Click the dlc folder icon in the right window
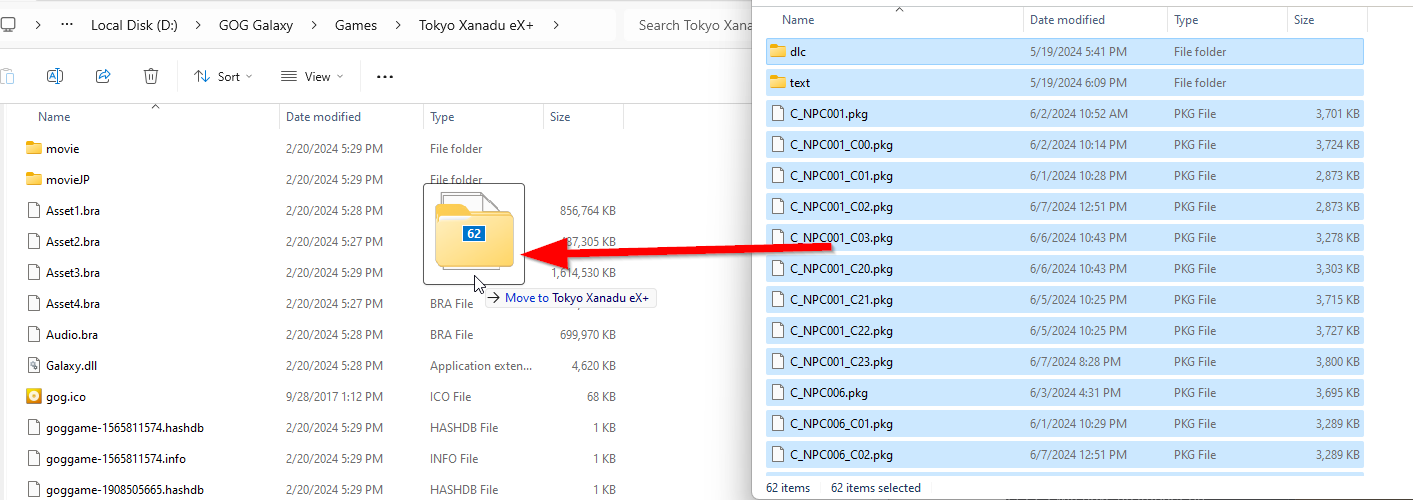 tap(778, 51)
